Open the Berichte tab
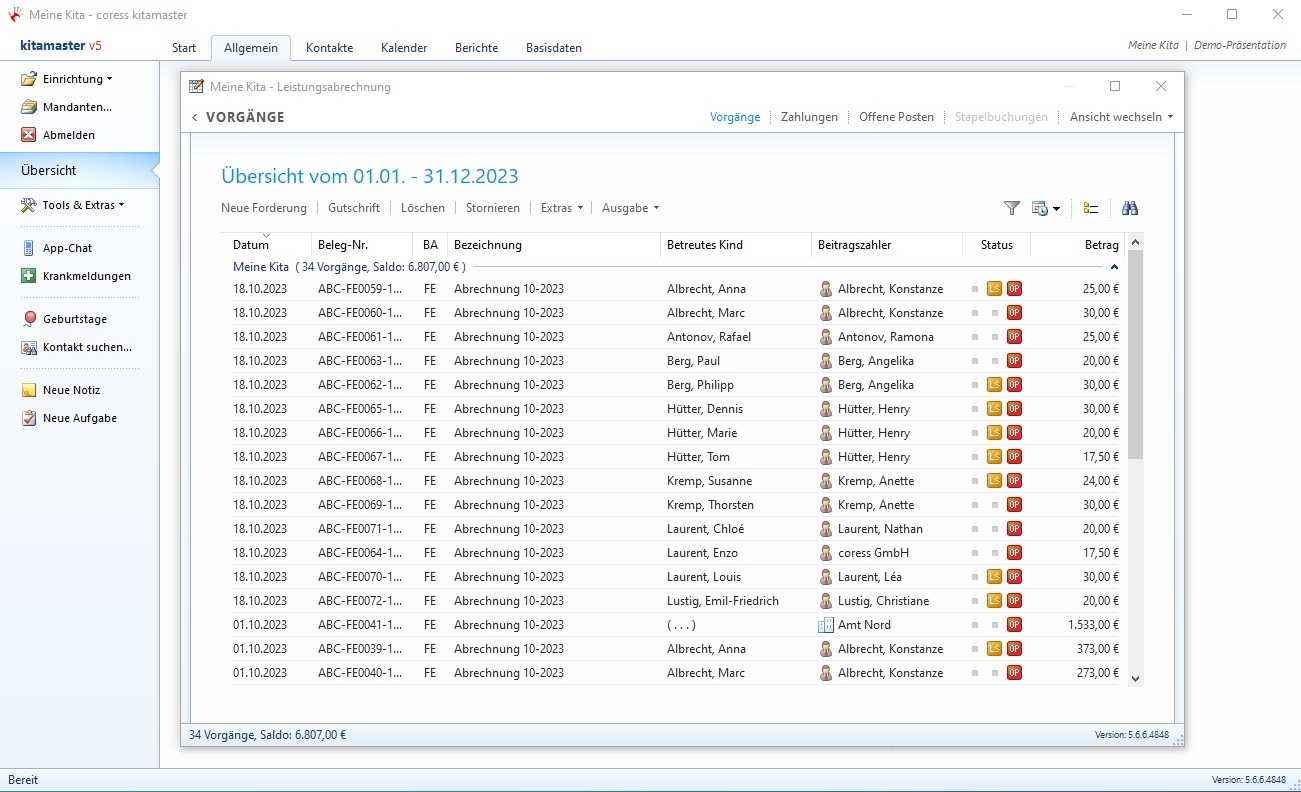The width and height of the screenshot is (1301, 792). pos(476,48)
